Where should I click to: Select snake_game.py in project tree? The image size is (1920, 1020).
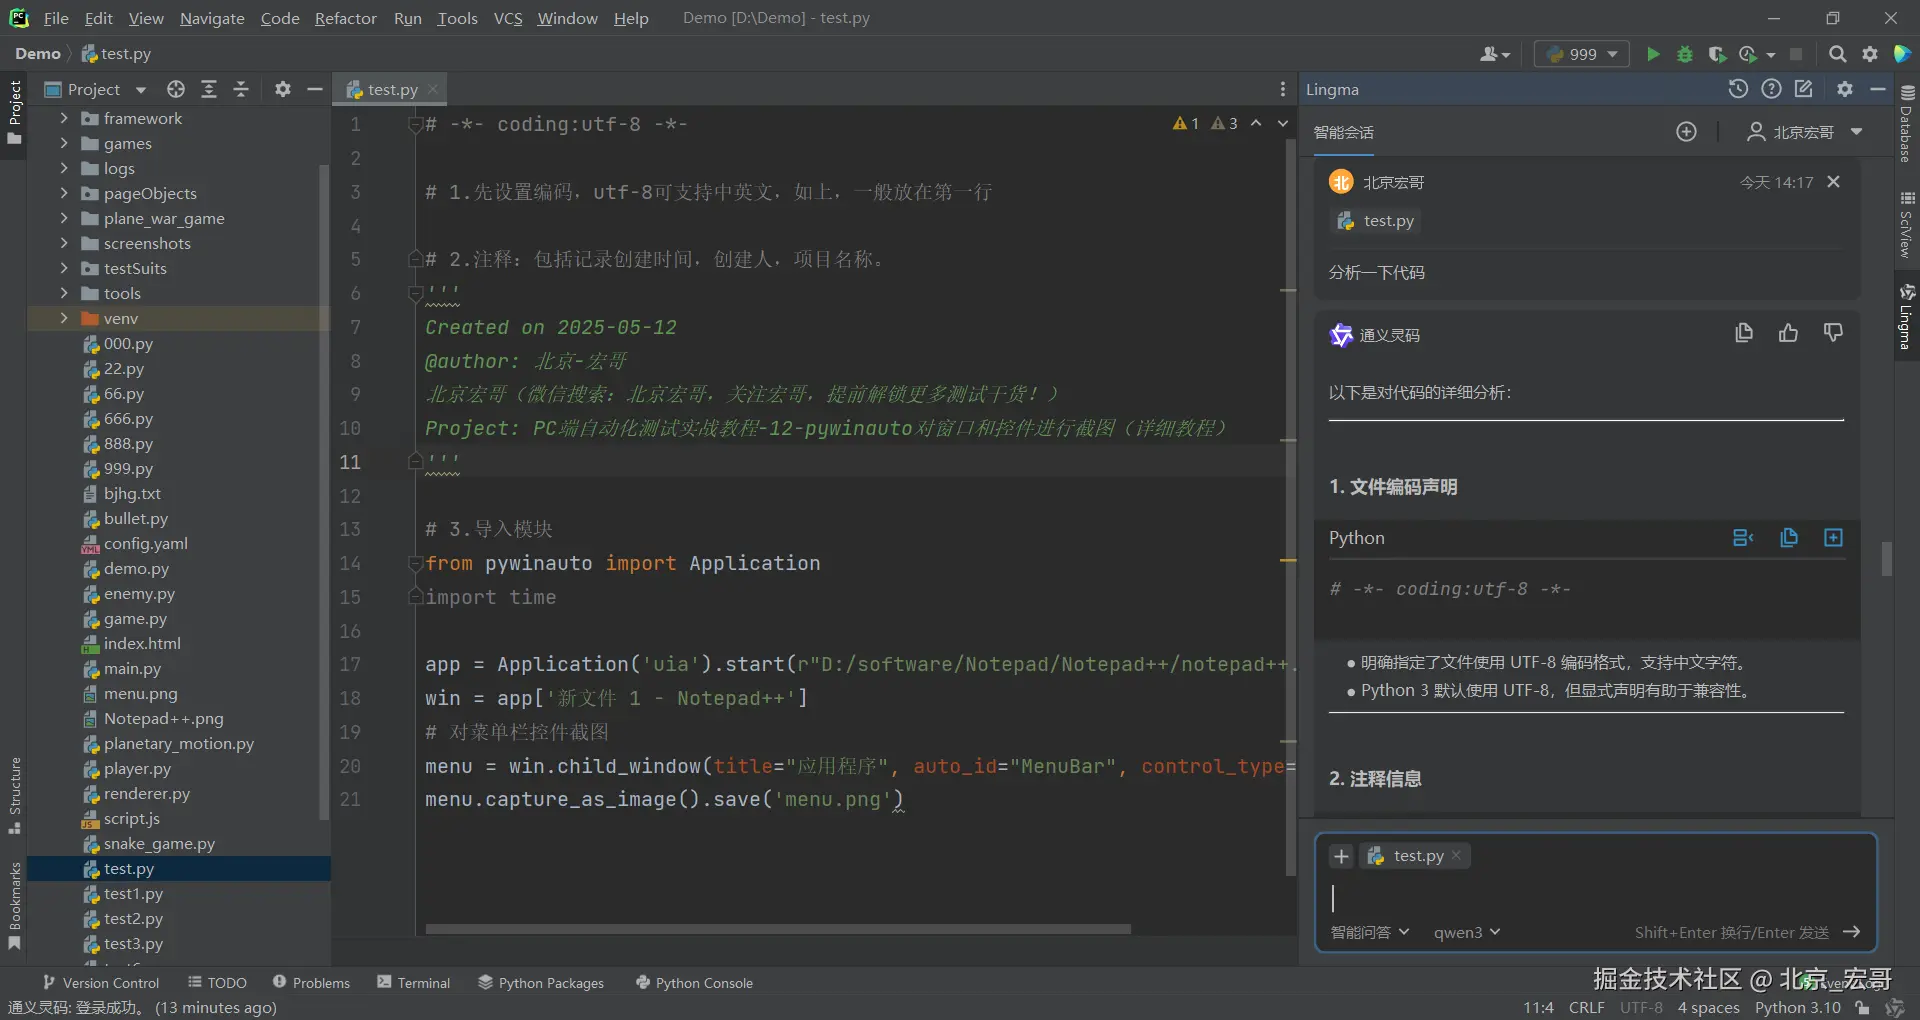click(159, 844)
